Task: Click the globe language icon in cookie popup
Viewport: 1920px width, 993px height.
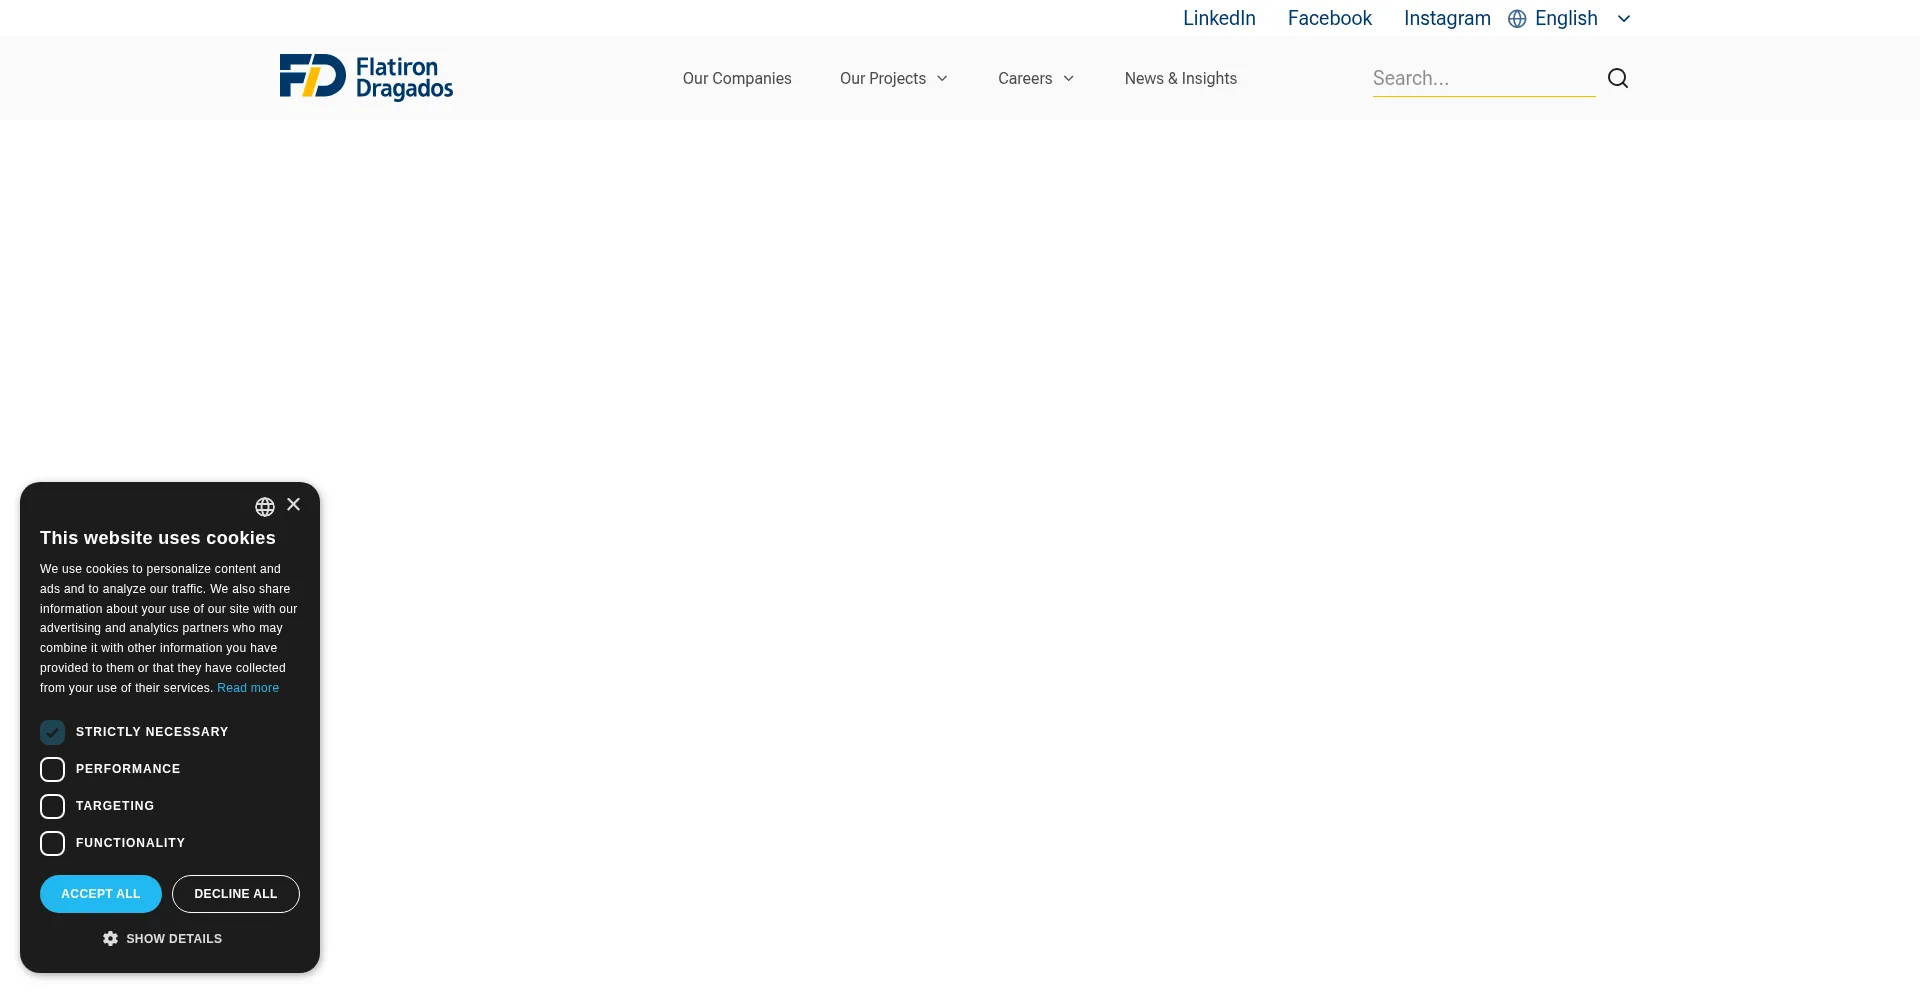Action: click(x=265, y=507)
